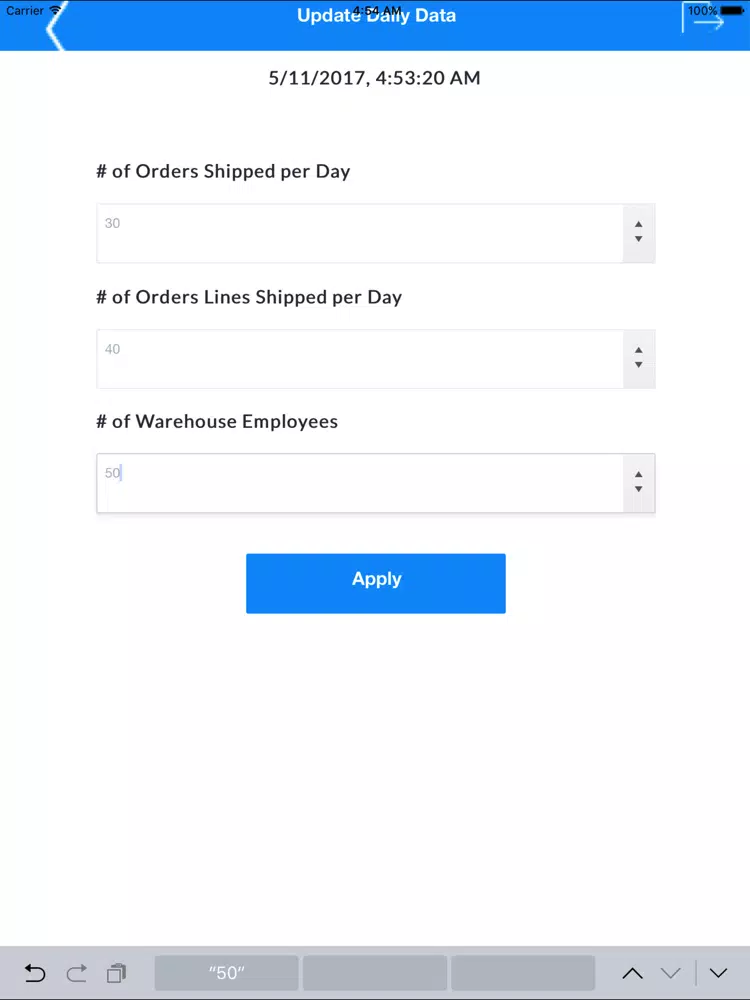
Task: Increase Orders Shipped per Day value
Action: (x=638, y=223)
